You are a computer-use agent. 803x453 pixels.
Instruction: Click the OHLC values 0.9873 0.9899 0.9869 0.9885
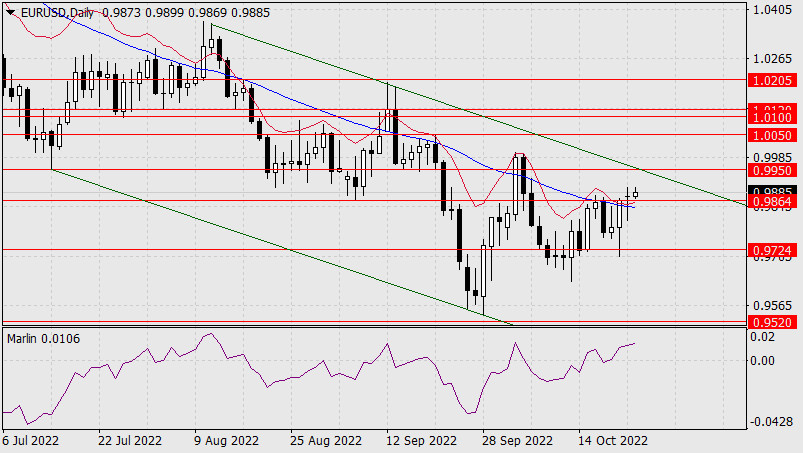coord(186,13)
